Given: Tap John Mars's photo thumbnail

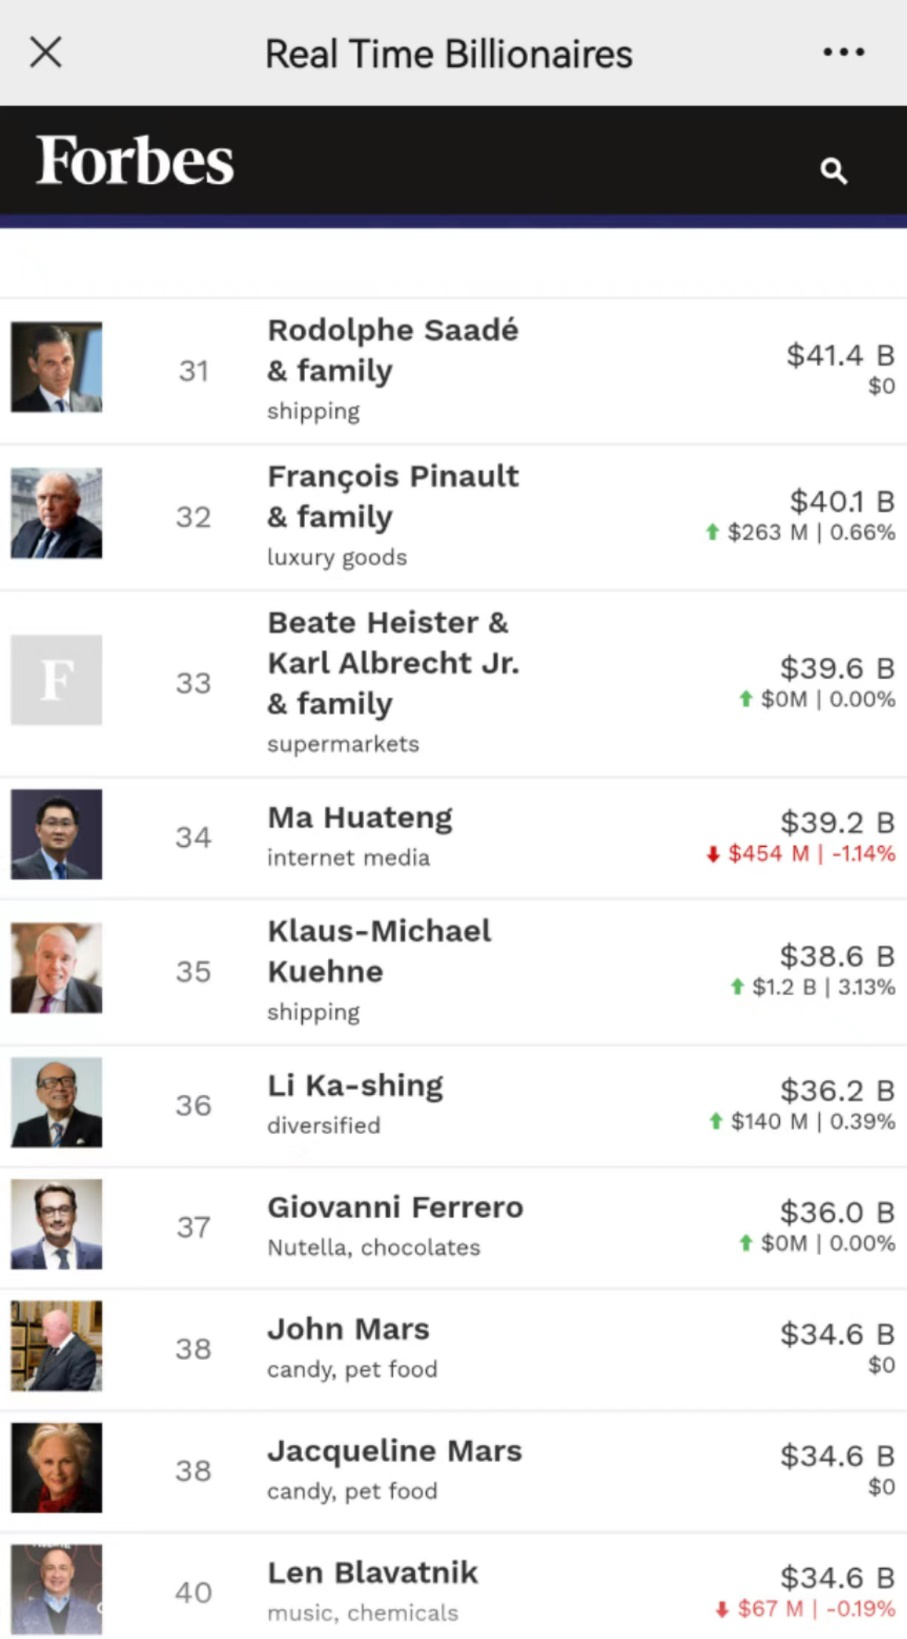Looking at the screenshot, I should [56, 1346].
